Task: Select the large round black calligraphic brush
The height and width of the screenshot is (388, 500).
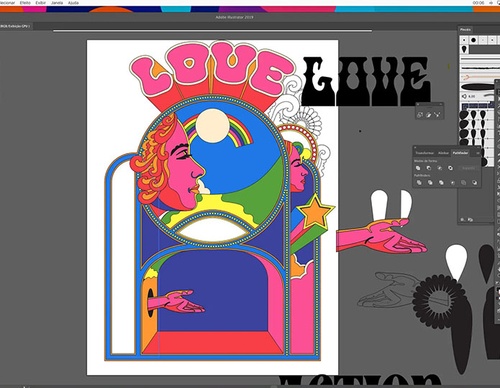Action: click(474, 40)
